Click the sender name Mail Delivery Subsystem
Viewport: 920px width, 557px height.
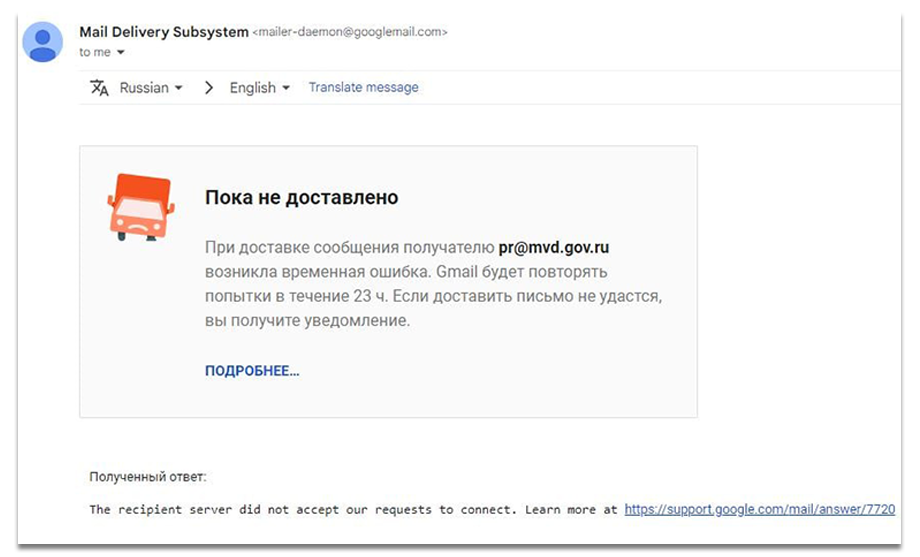(x=164, y=32)
